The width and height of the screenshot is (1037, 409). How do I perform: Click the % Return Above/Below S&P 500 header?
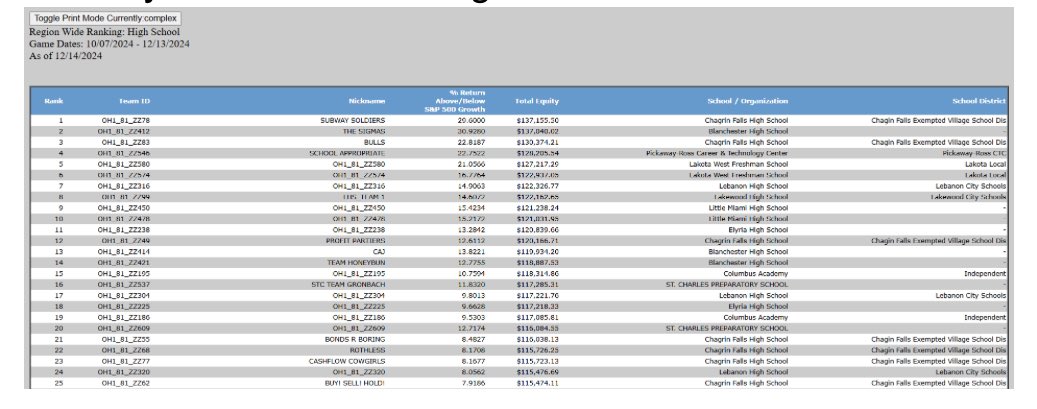pos(455,101)
